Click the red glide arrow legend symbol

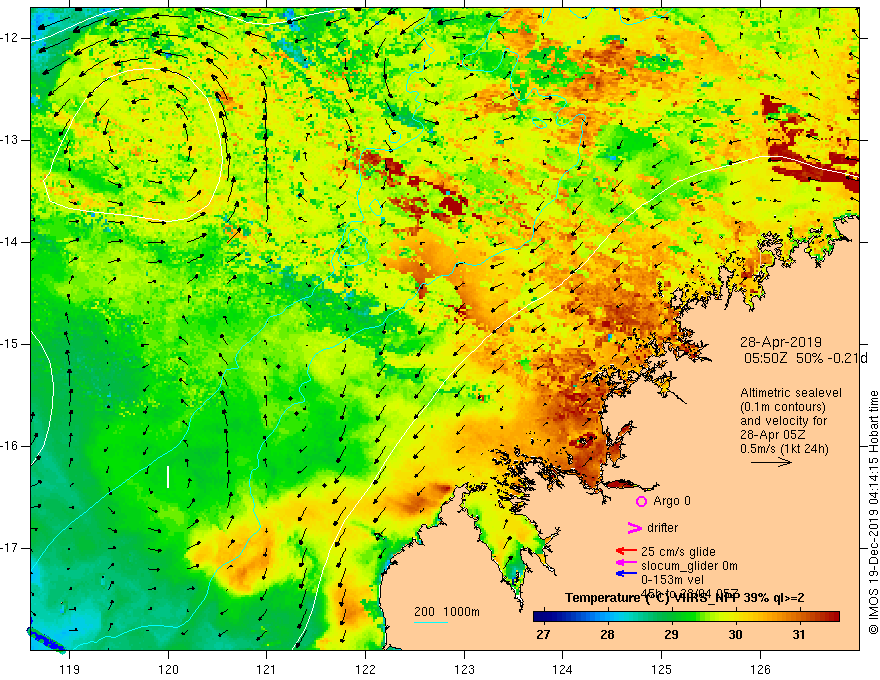pyautogui.click(x=626, y=552)
